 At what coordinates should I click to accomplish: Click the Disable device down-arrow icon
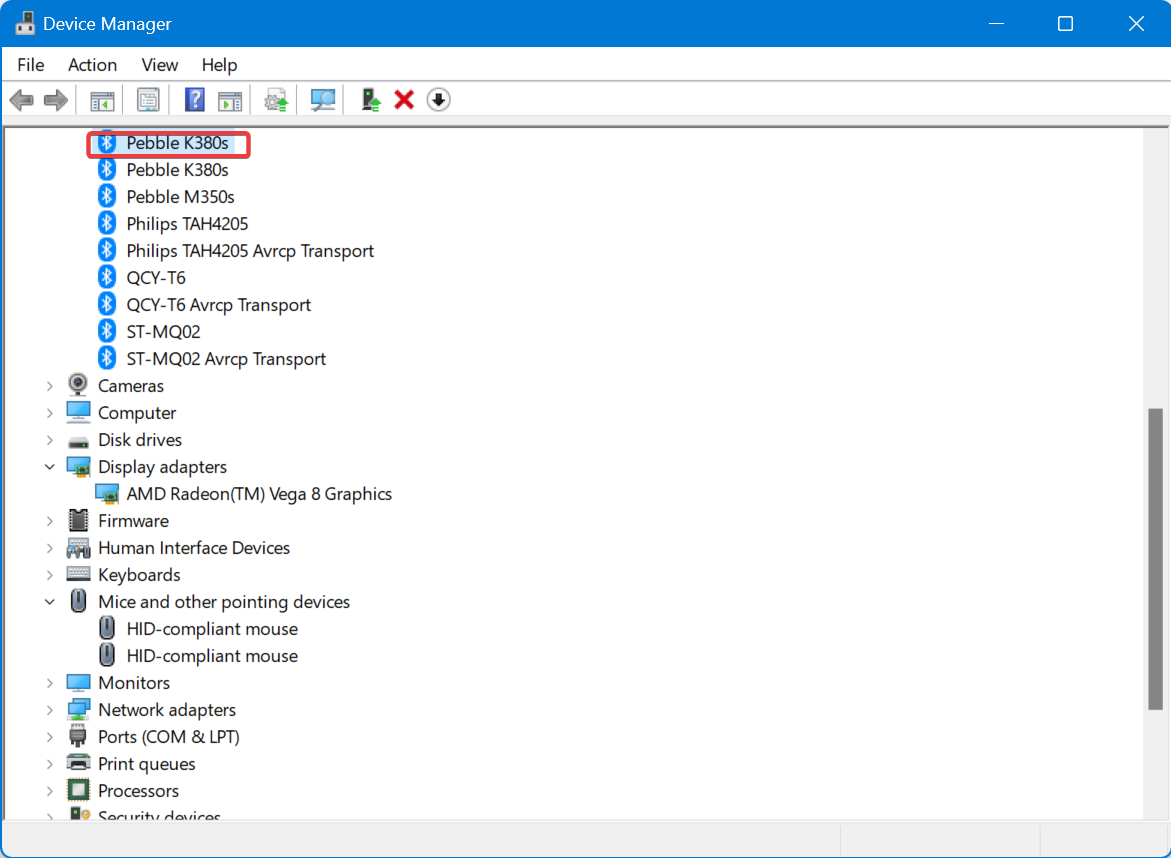pyautogui.click(x=438, y=99)
